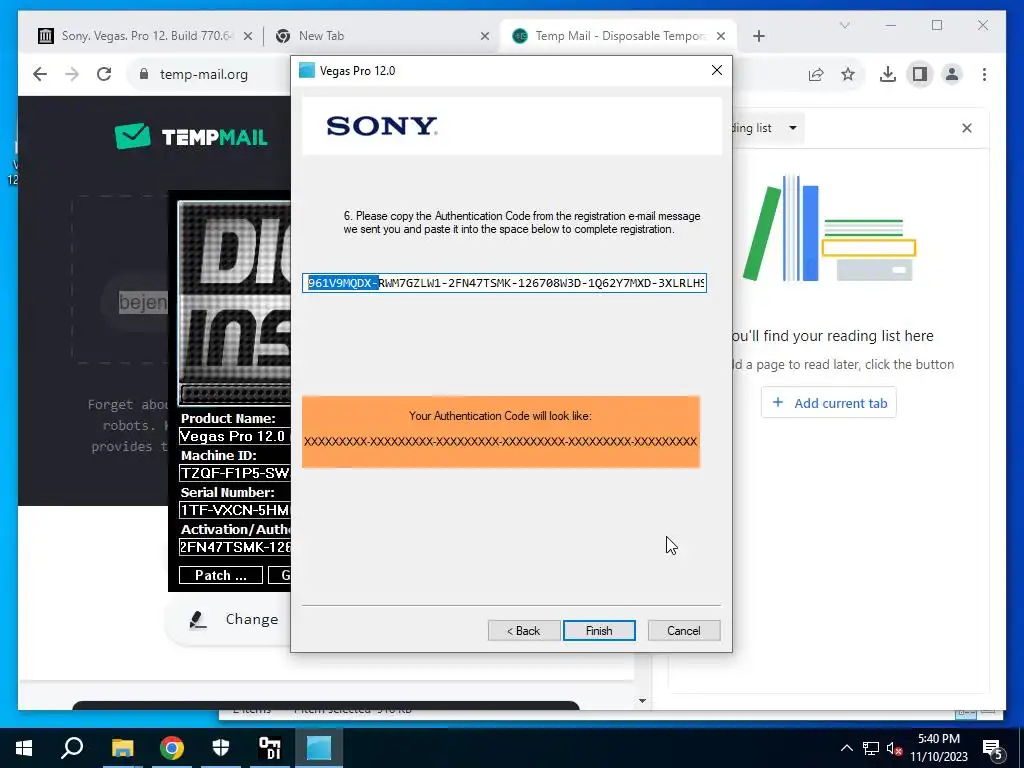Expand the Reading list dropdown in side panel
The width and height of the screenshot is (1024, 768).
(793, 127)
